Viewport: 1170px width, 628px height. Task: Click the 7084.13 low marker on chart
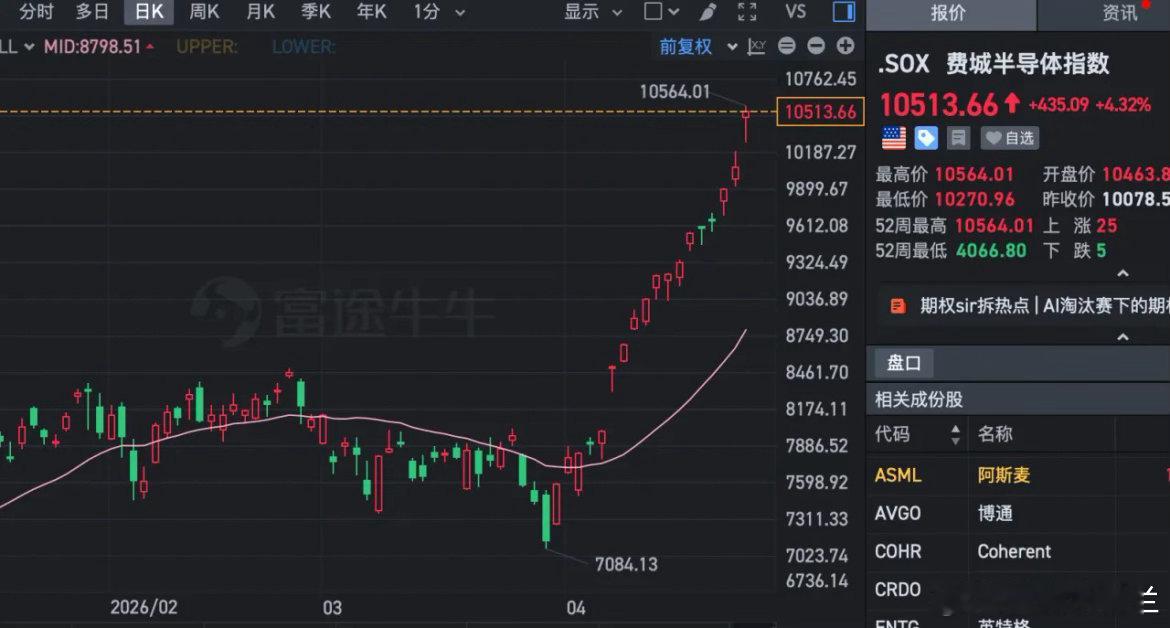626,565
